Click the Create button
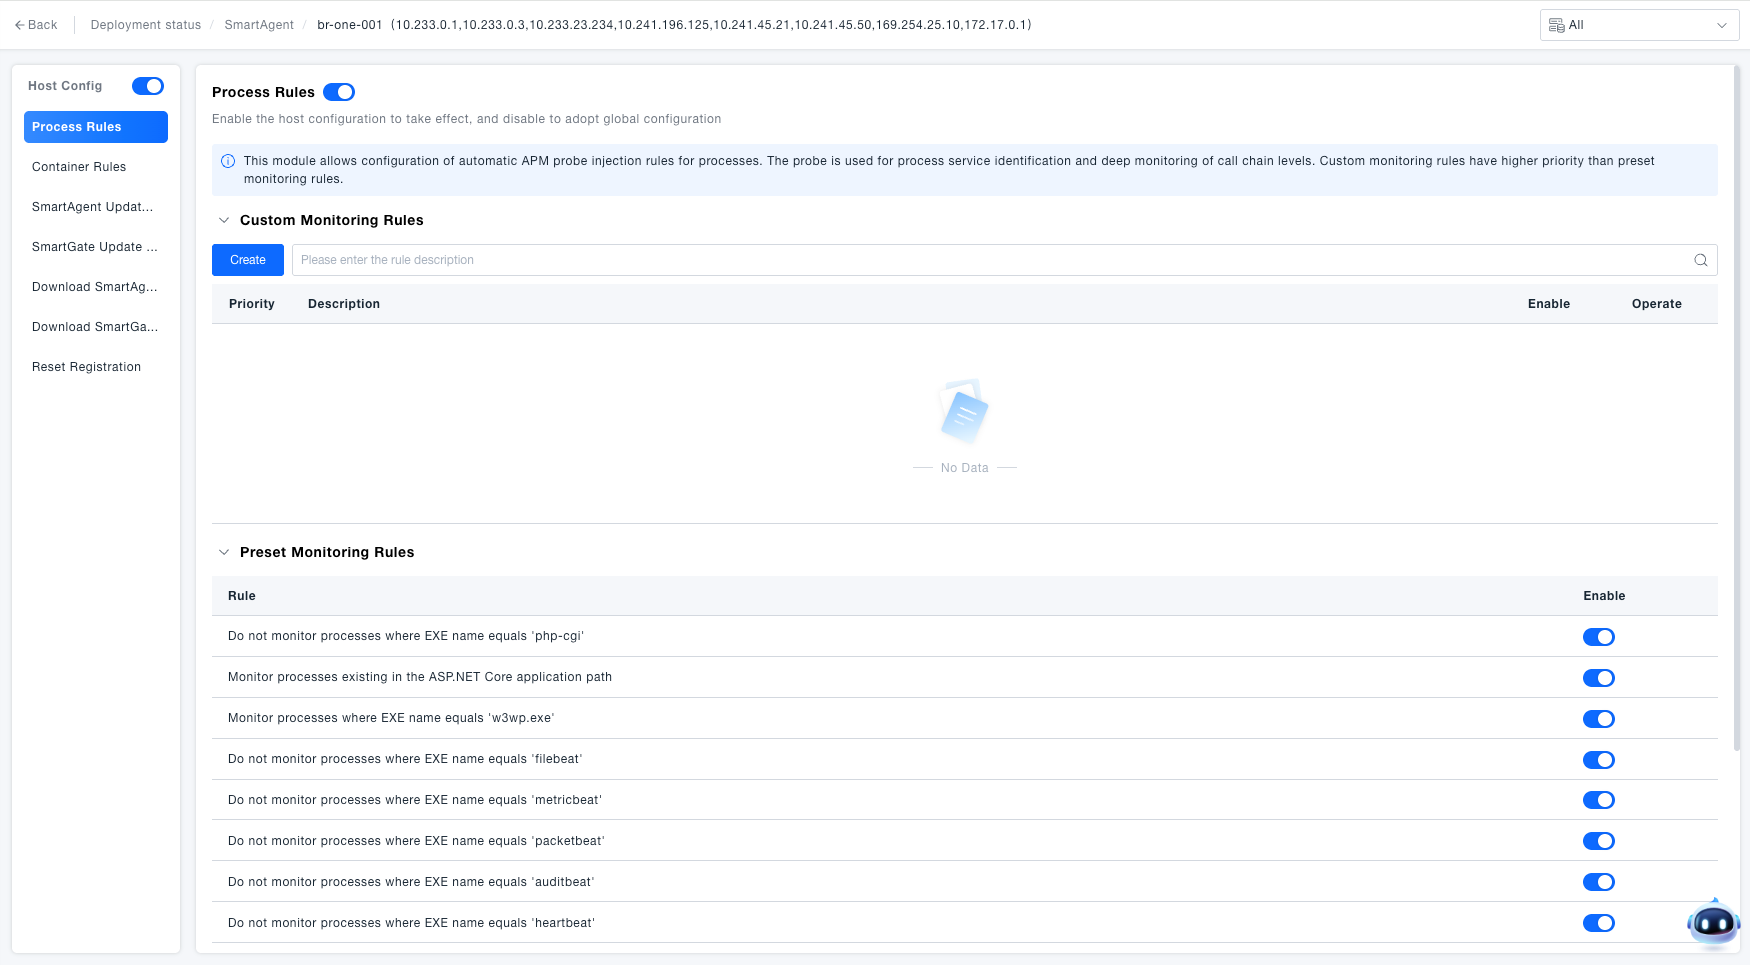This screenshot has height=965, width=1750. pos(248,260)
